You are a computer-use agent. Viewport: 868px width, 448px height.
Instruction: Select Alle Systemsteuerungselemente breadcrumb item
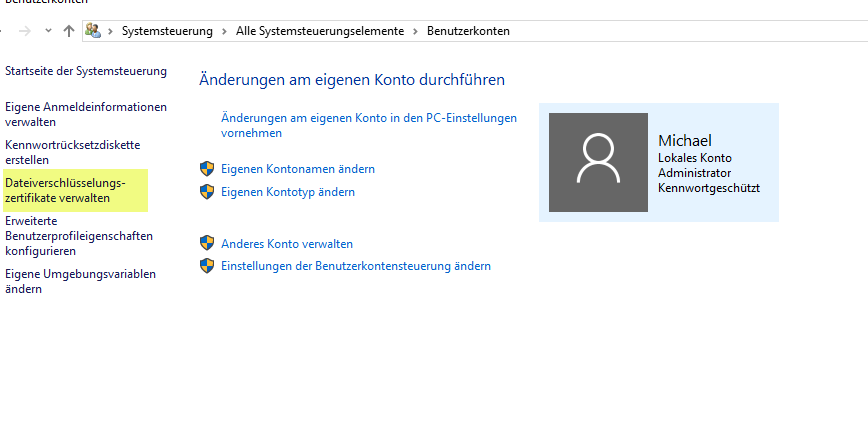click(320, 31)
